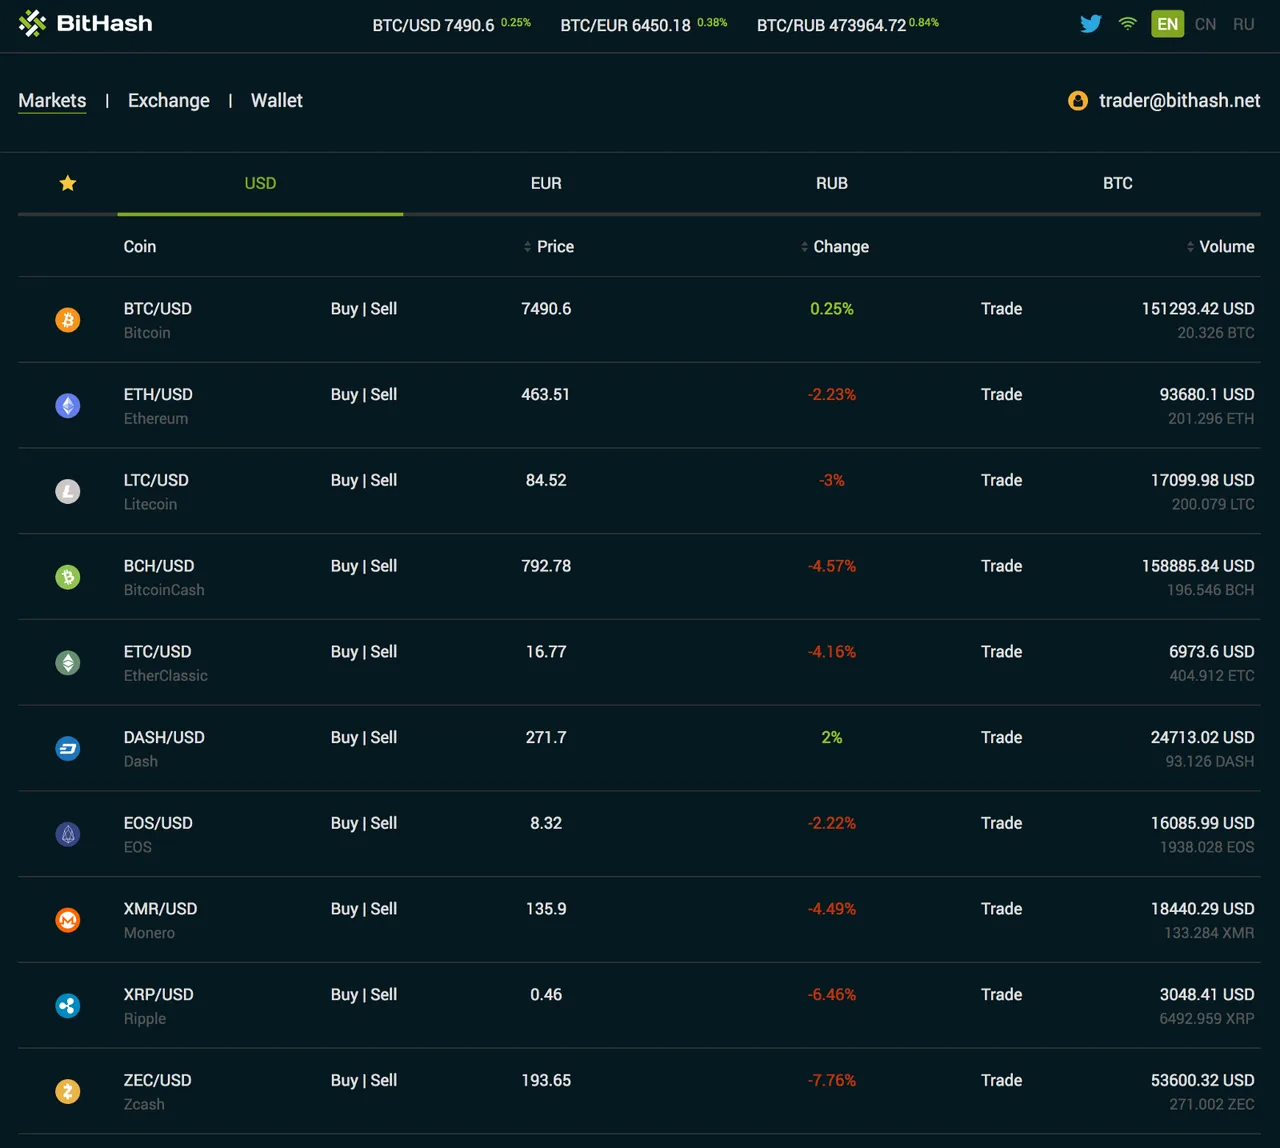The width and height of the screenshot is (1280, 1148).
Task: Click Buy | Sell for BTC/USD
Action: coord(364,309)
